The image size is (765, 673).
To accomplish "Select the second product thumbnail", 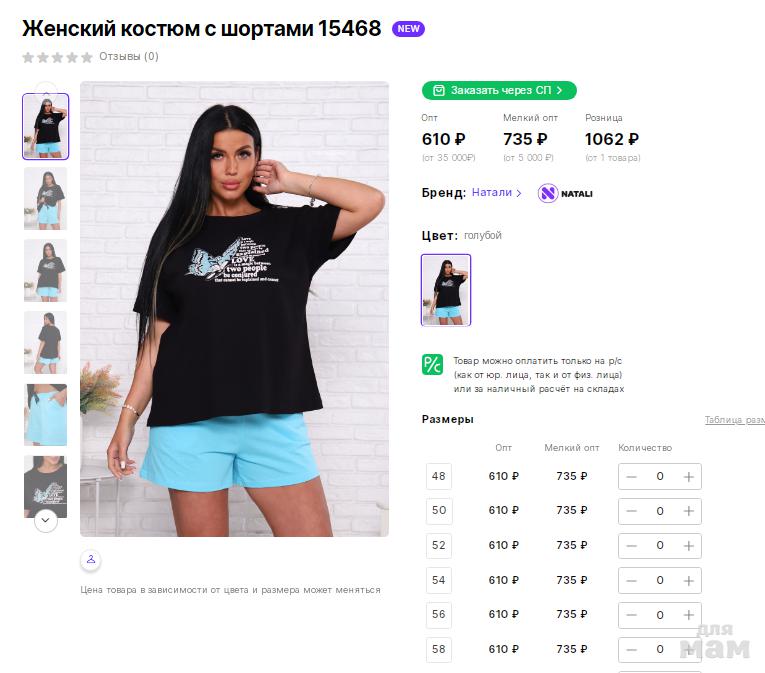I will 45,199.
